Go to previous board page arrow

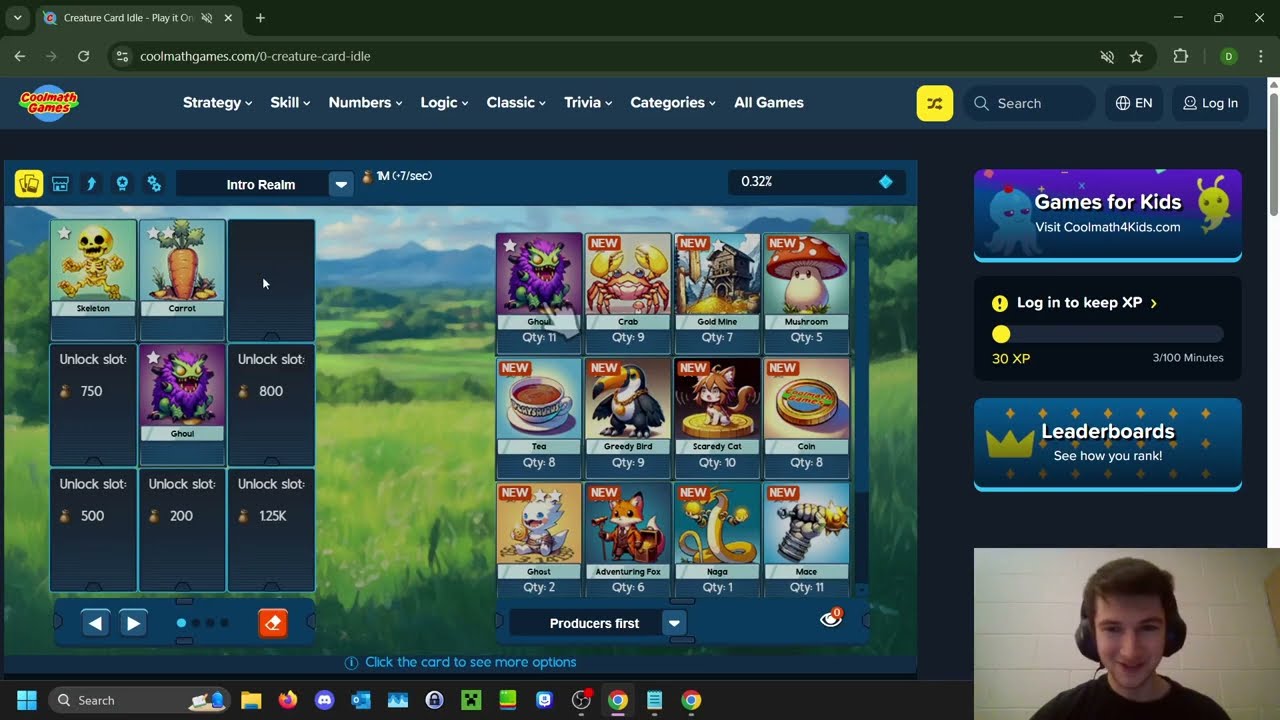(95, 623)
